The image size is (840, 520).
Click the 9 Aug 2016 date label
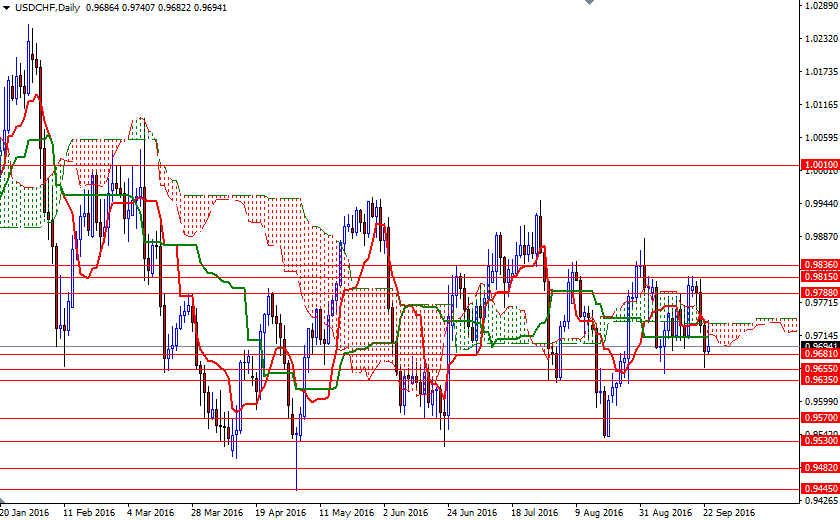(599, 513)
